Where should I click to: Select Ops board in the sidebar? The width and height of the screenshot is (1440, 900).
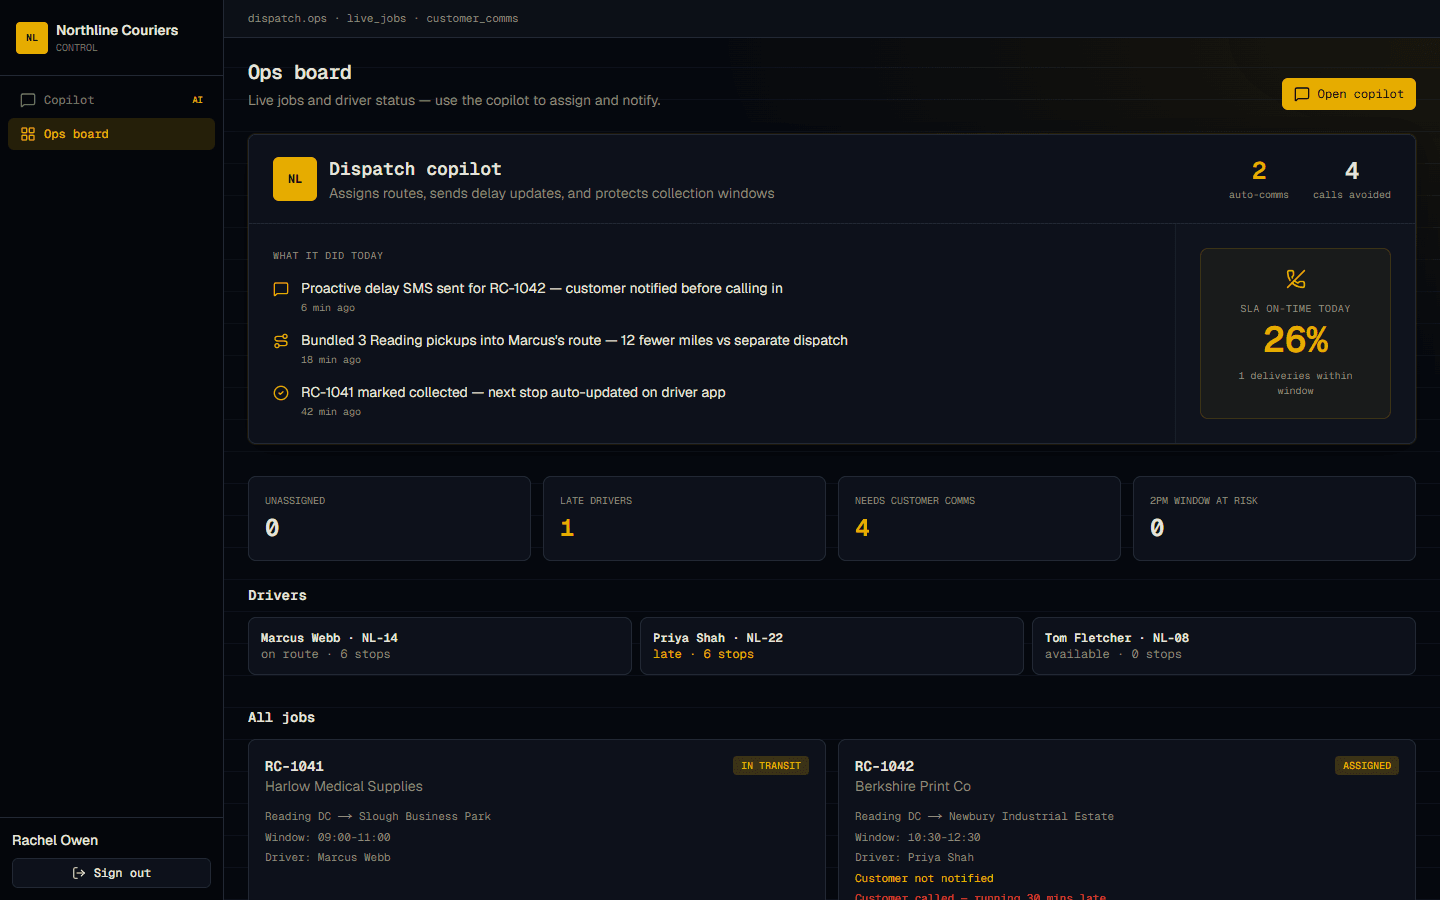111,134
